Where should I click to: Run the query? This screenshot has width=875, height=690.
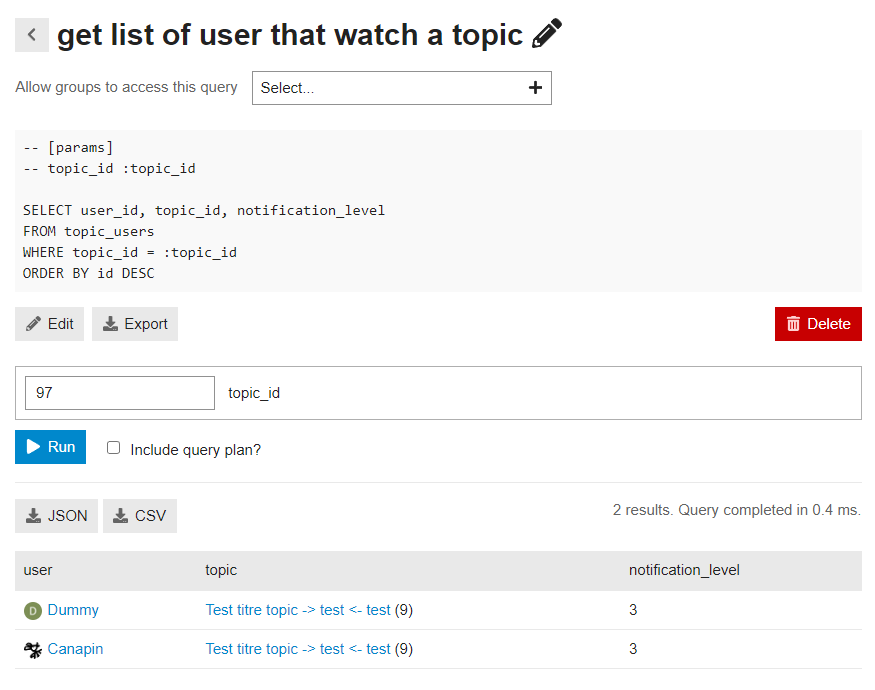pos(50,447)
